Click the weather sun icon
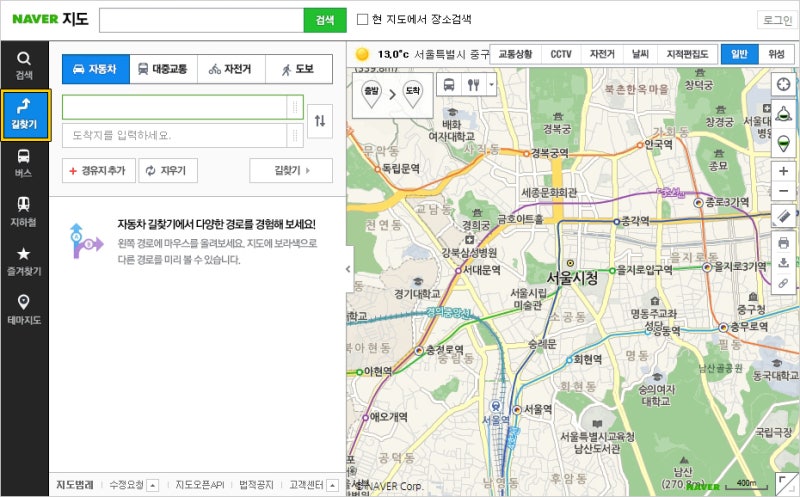Viewport: 800px width, 497px height. 362,54
